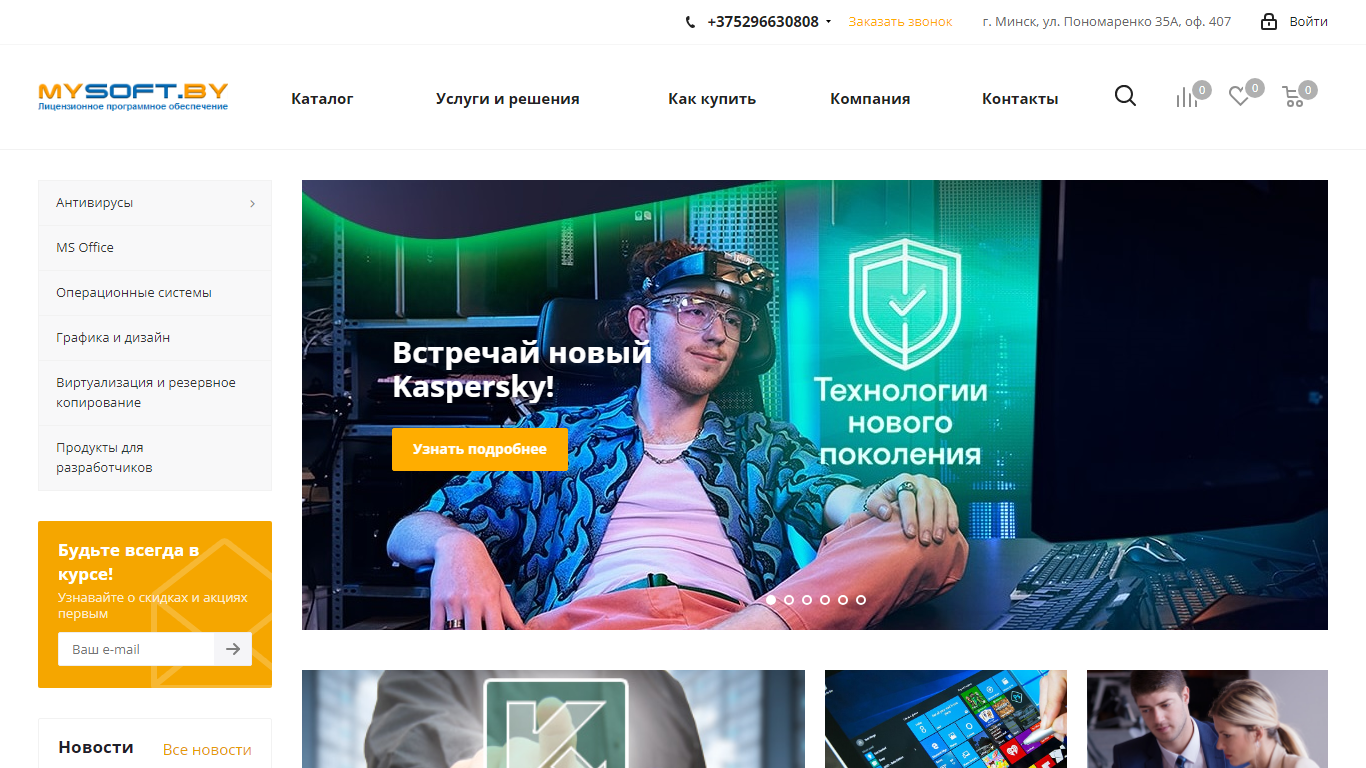The height and width of the screenshot is (768, 1366).
Task: Click the phone handset icon
Action: click(x=690, y=22)
